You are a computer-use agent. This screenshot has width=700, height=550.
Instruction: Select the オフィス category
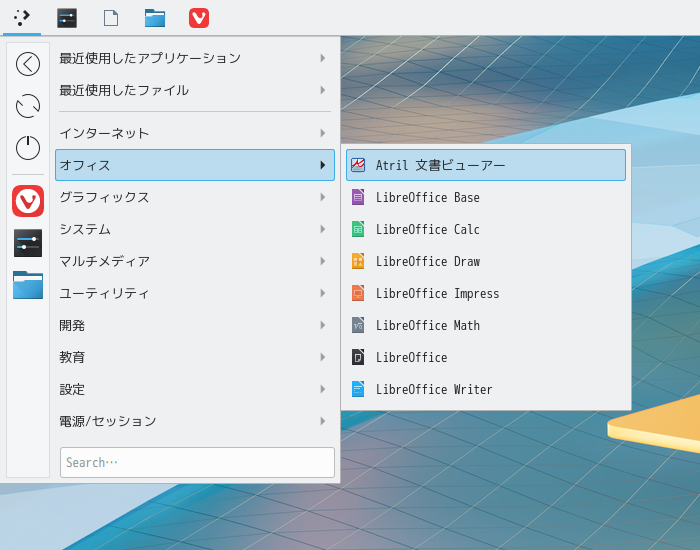pyautogui.click(x=195, y=165)
